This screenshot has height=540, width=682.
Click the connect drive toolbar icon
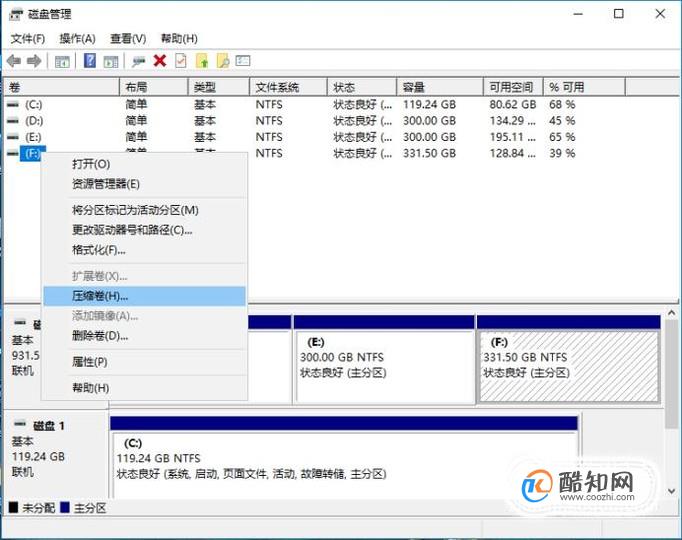(x=139, y=61)
